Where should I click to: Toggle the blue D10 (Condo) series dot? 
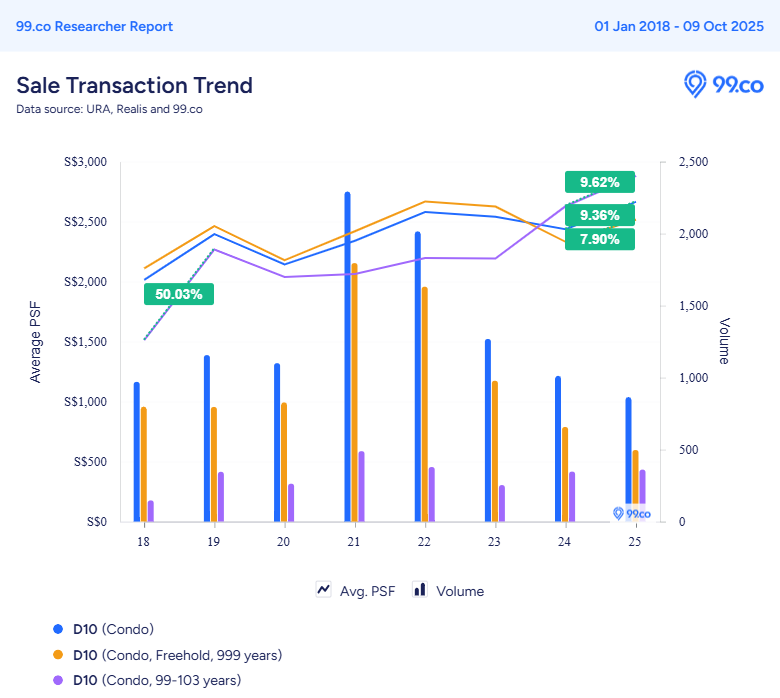tap(57, 629)
